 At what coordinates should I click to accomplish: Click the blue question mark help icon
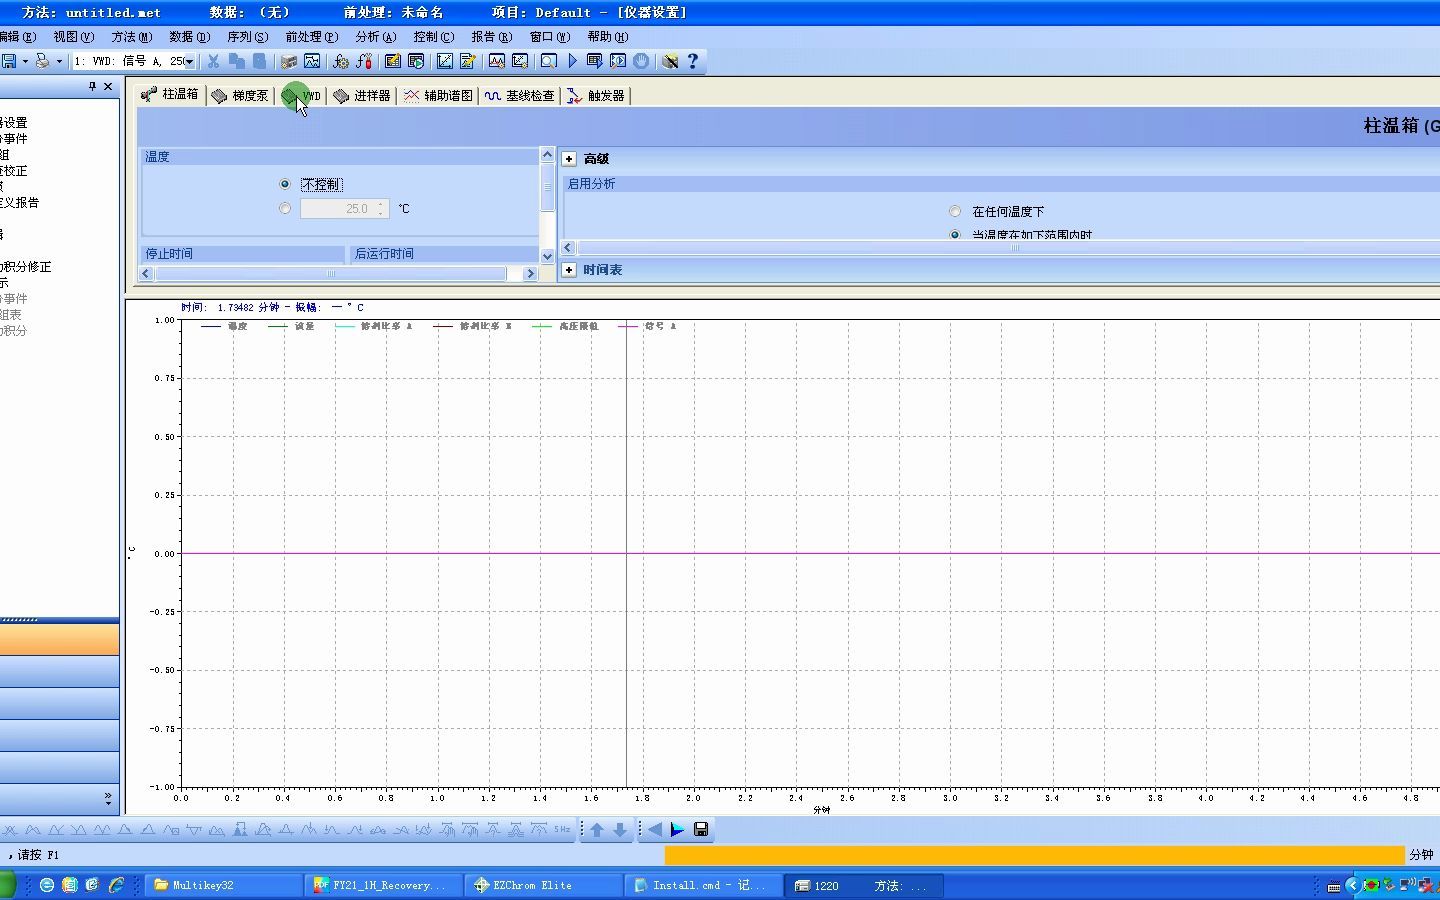[693, 61]
